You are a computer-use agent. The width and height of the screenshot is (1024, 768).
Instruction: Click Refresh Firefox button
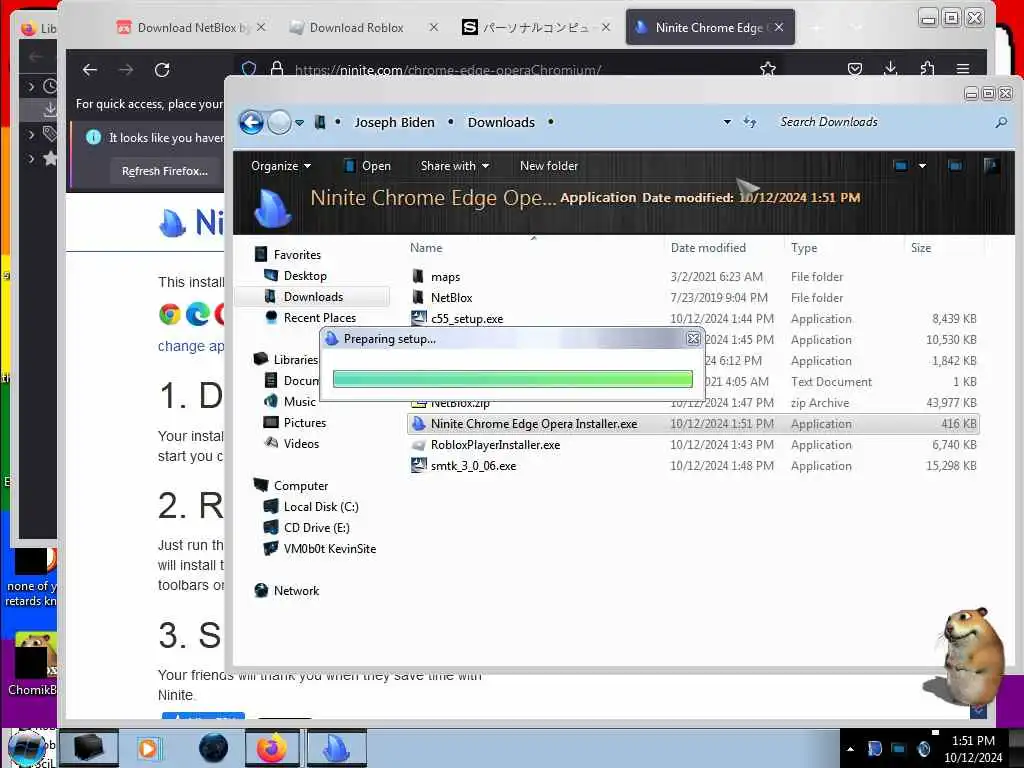tap(165, 171)
